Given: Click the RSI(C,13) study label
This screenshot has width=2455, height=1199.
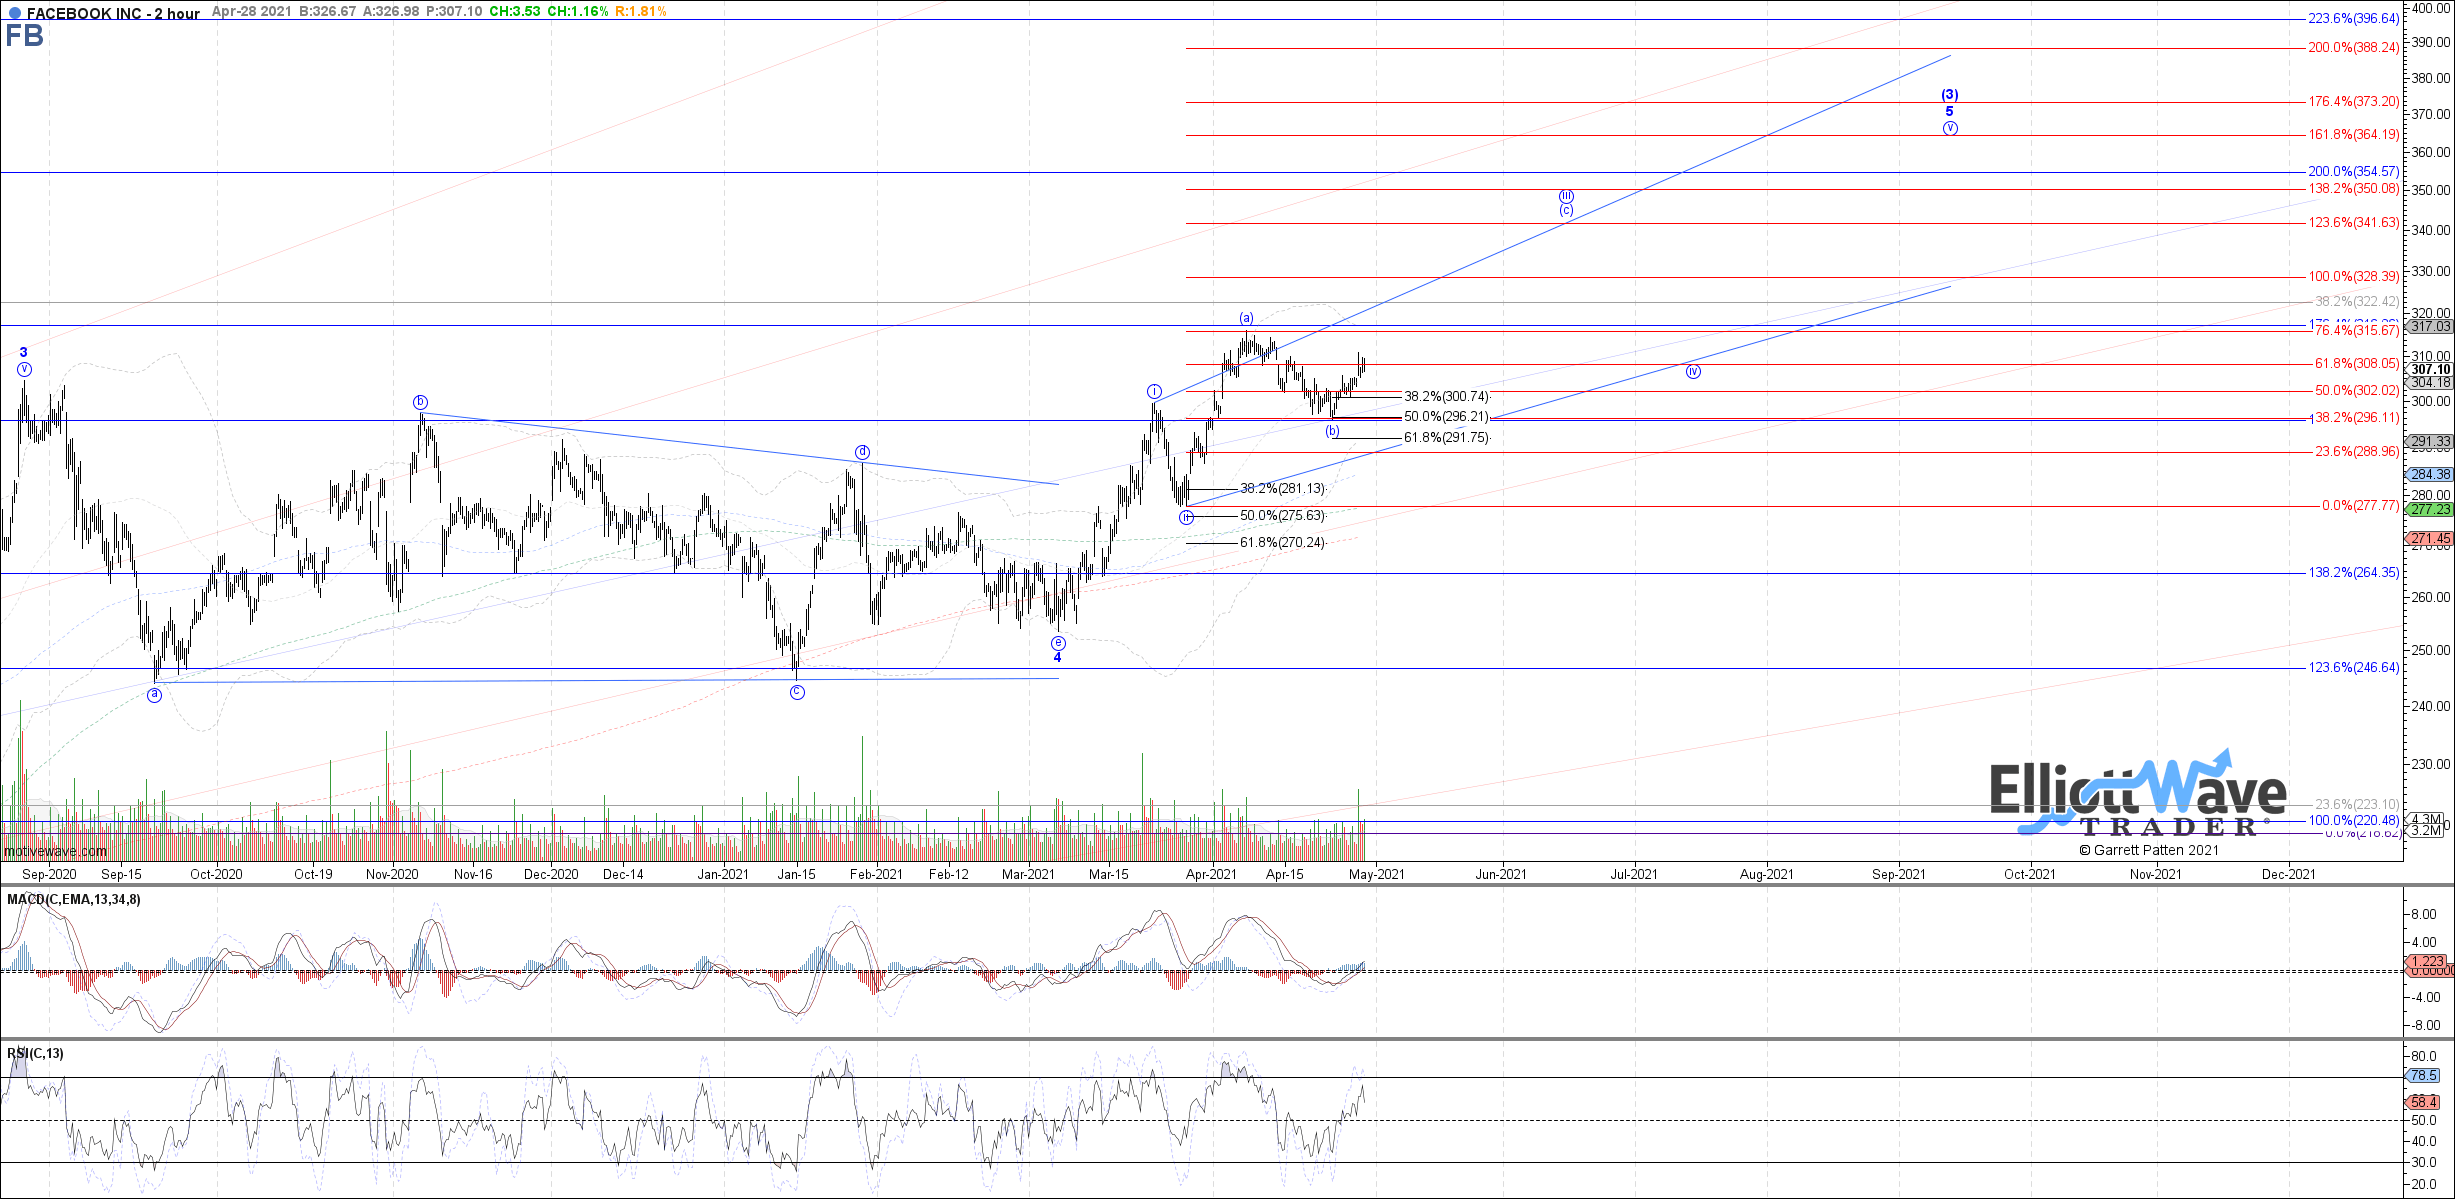Looking at the screenshot, I should [x=36, y=1053].
